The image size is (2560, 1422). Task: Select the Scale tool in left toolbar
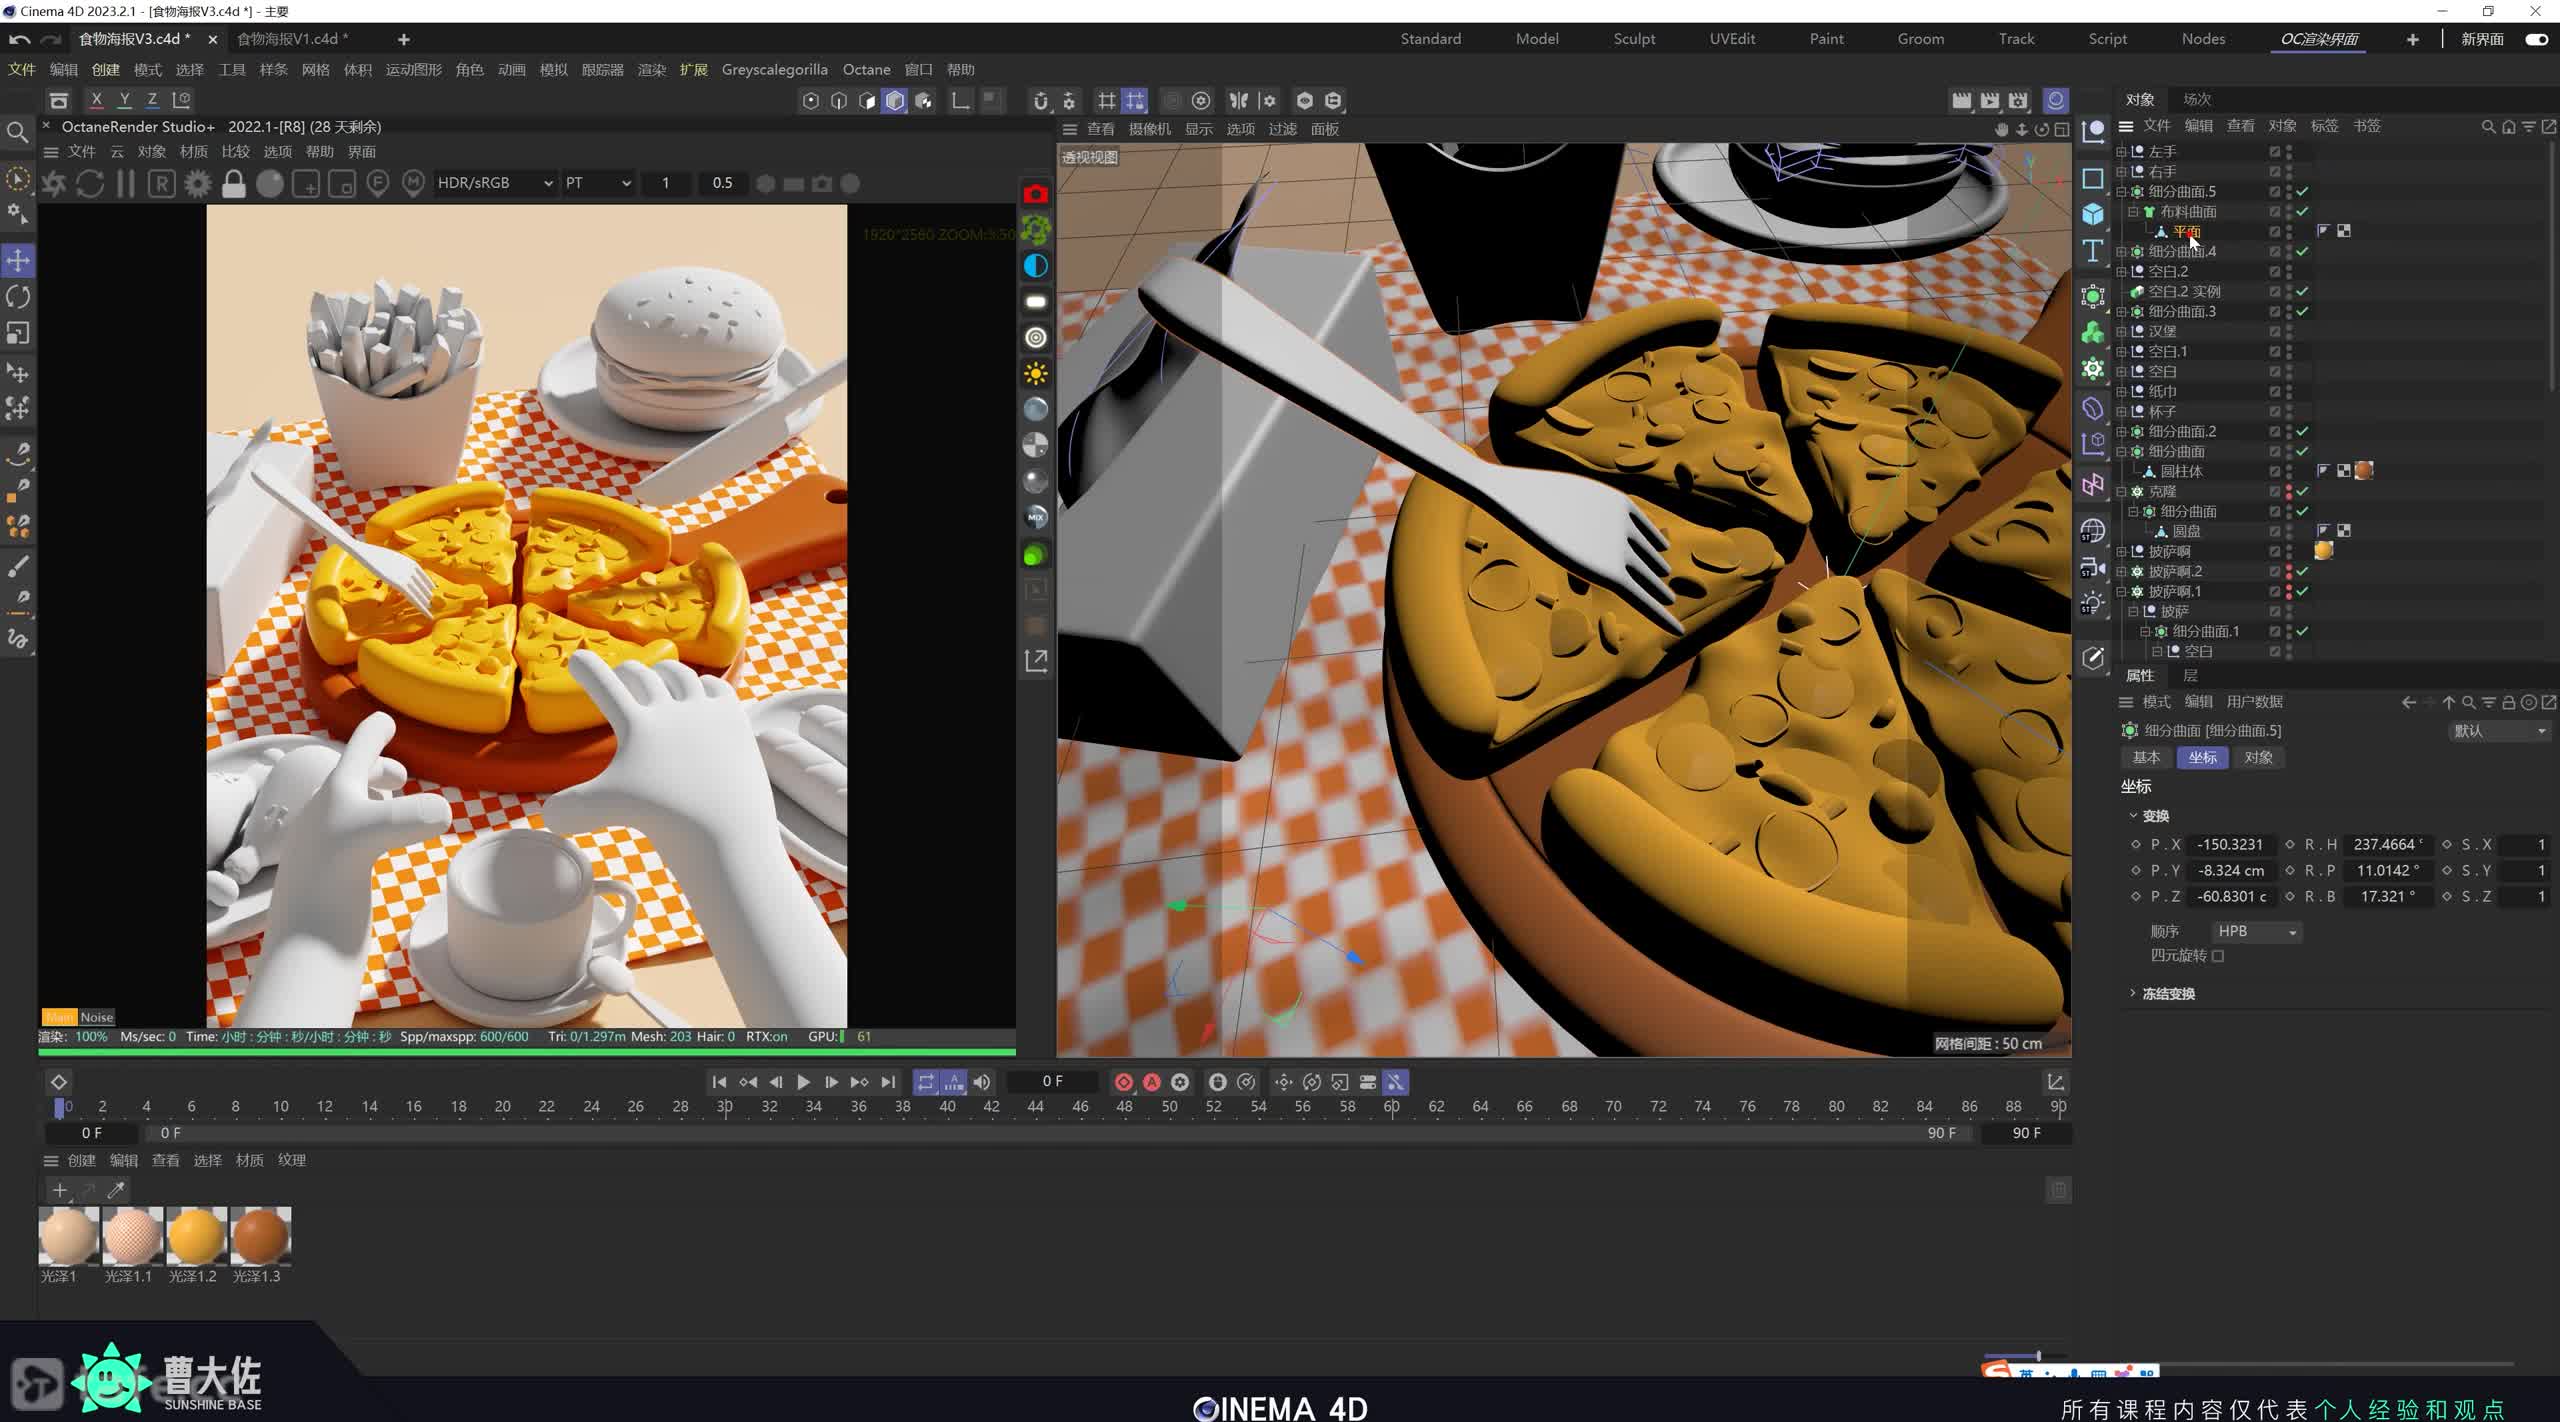tap(18, 333)
